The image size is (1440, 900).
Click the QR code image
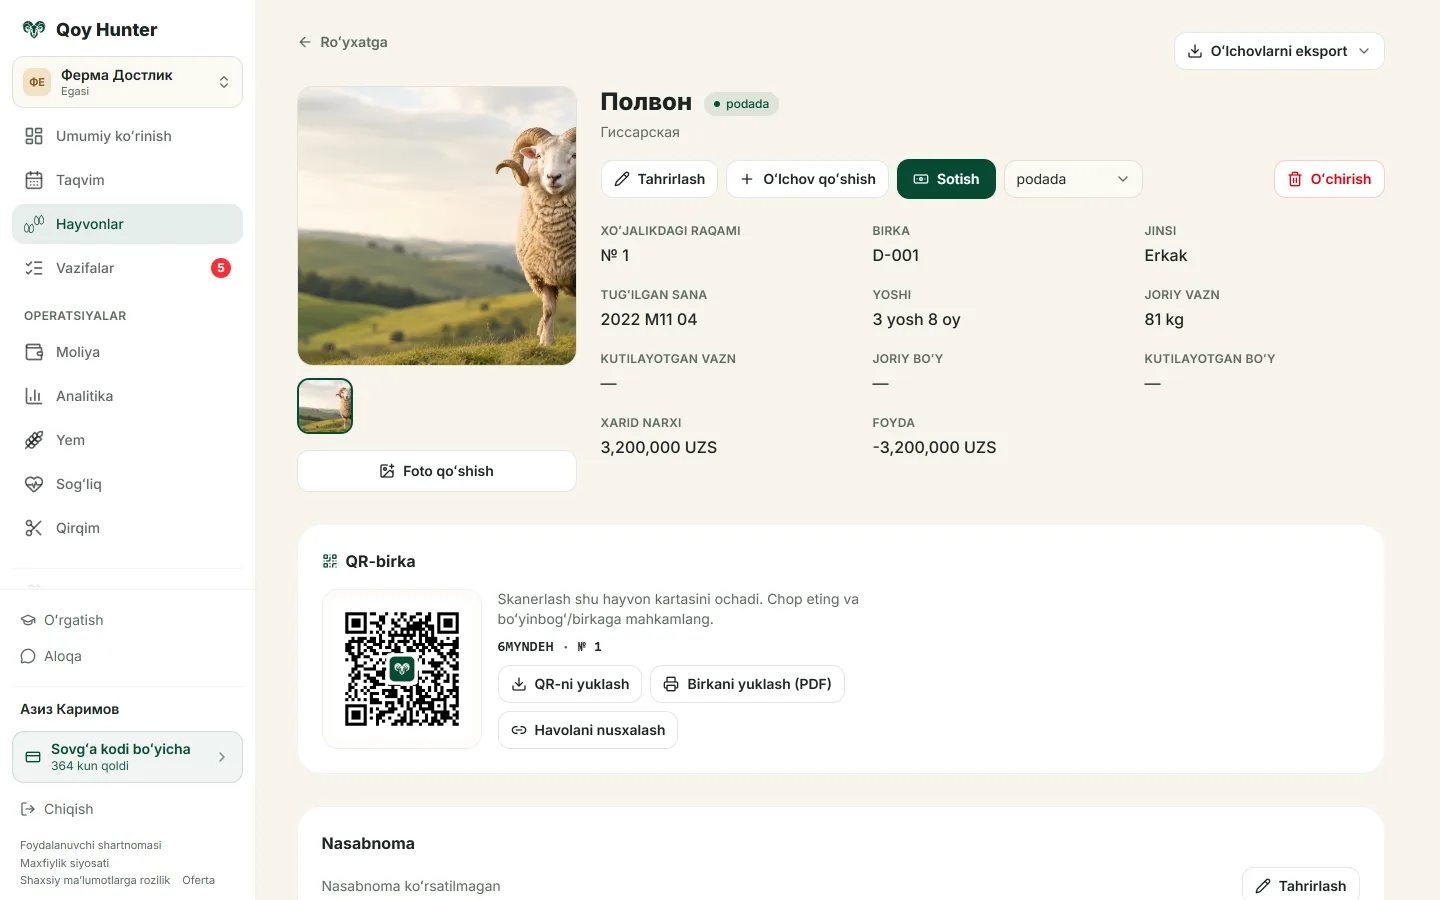(402, 669)
